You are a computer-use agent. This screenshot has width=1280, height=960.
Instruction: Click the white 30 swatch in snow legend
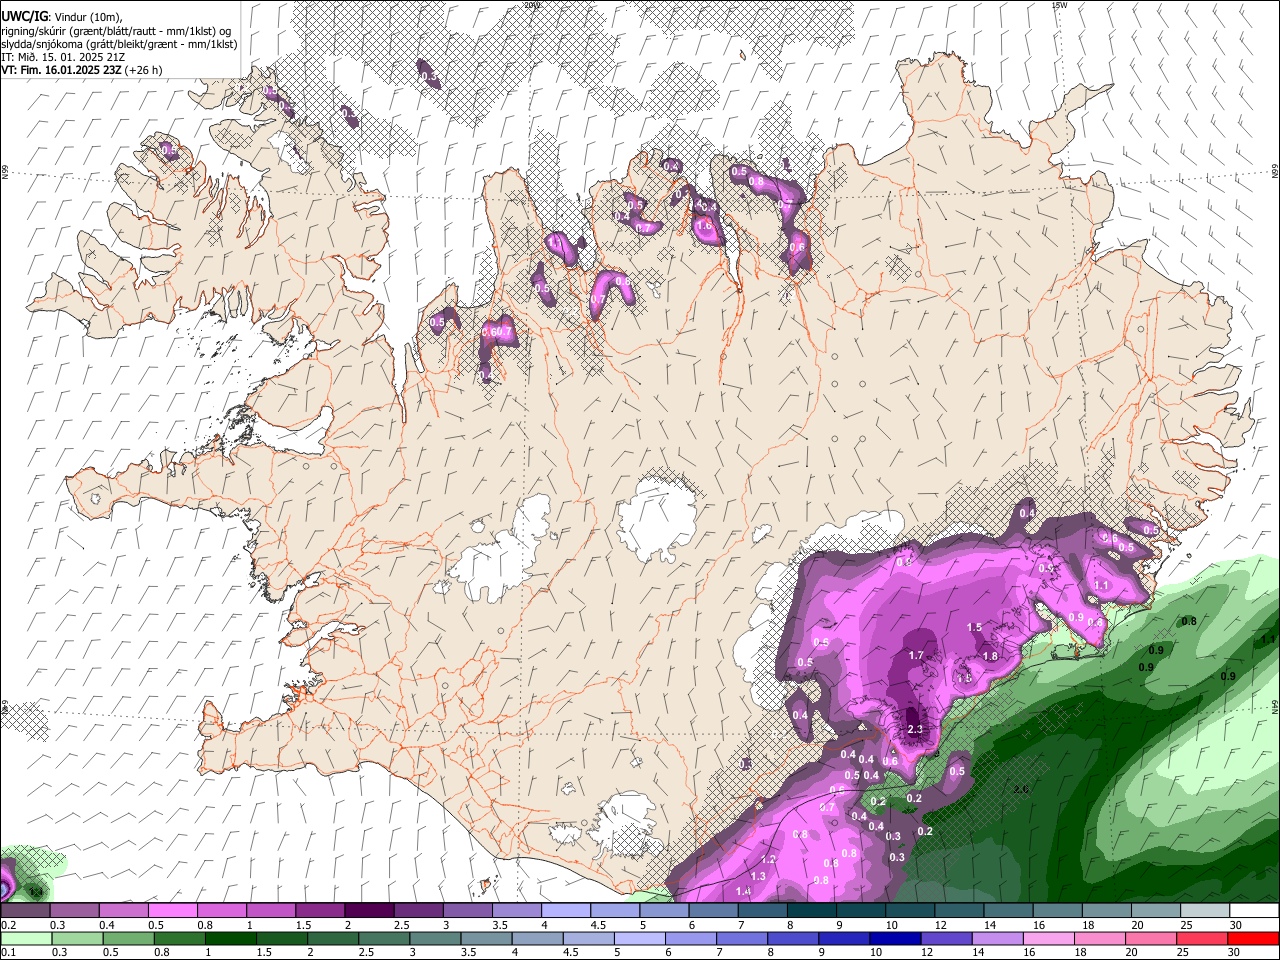point(1254,910)
